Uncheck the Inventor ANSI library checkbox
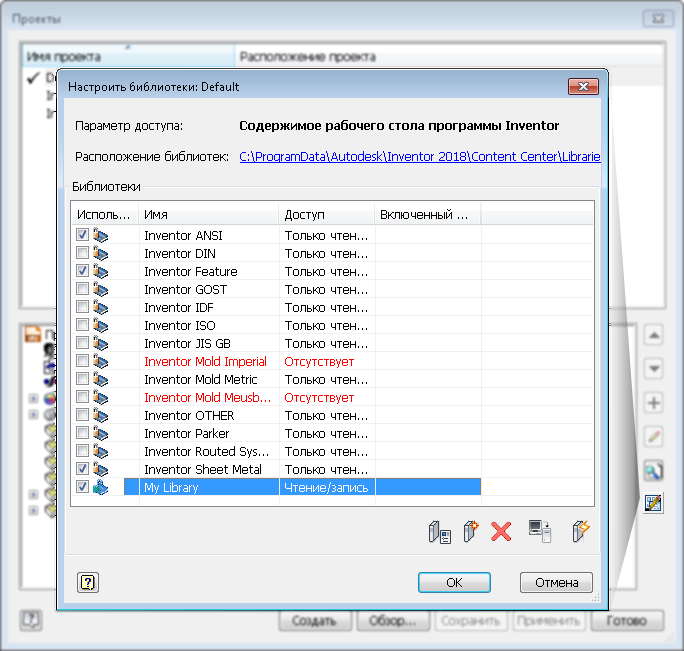This screenshot has width=684, height=651. click(x=82, y=234)
